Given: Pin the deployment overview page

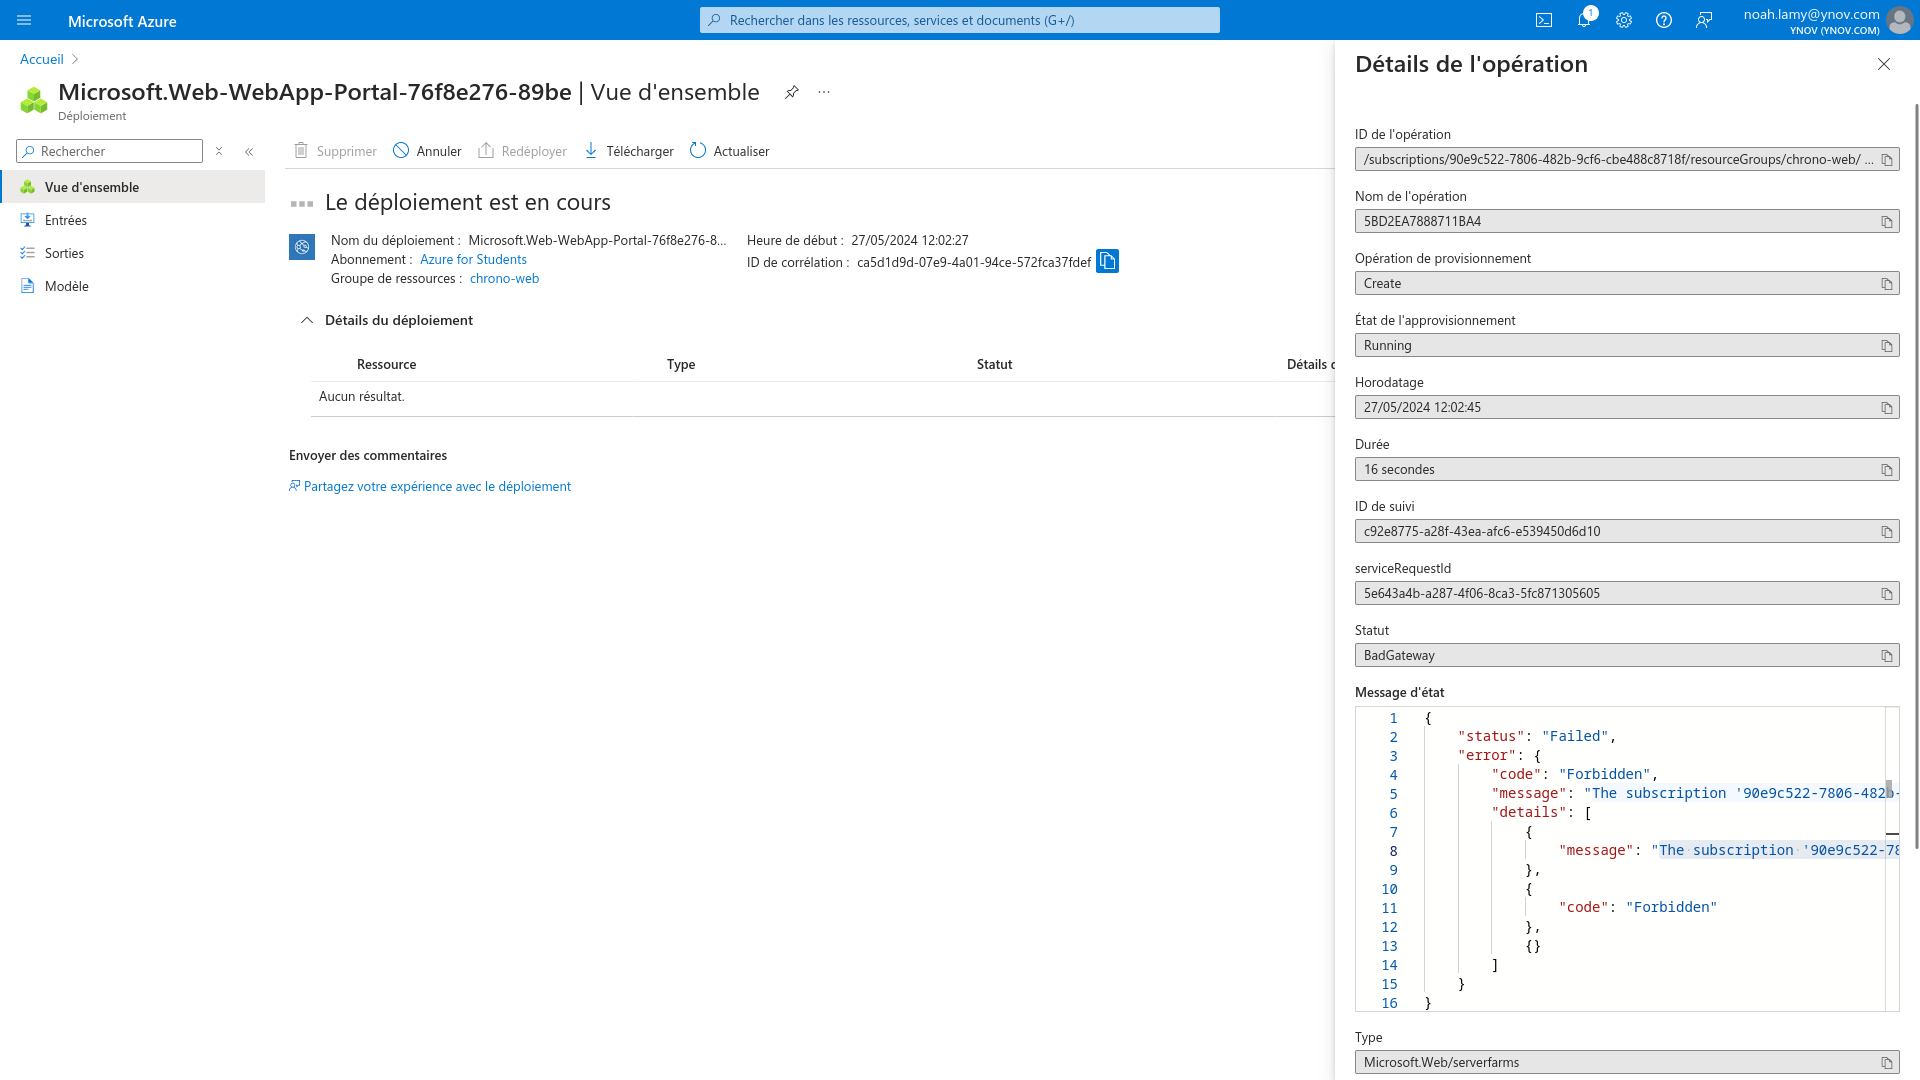Looking at the screenshot, I should coord(791,91).
